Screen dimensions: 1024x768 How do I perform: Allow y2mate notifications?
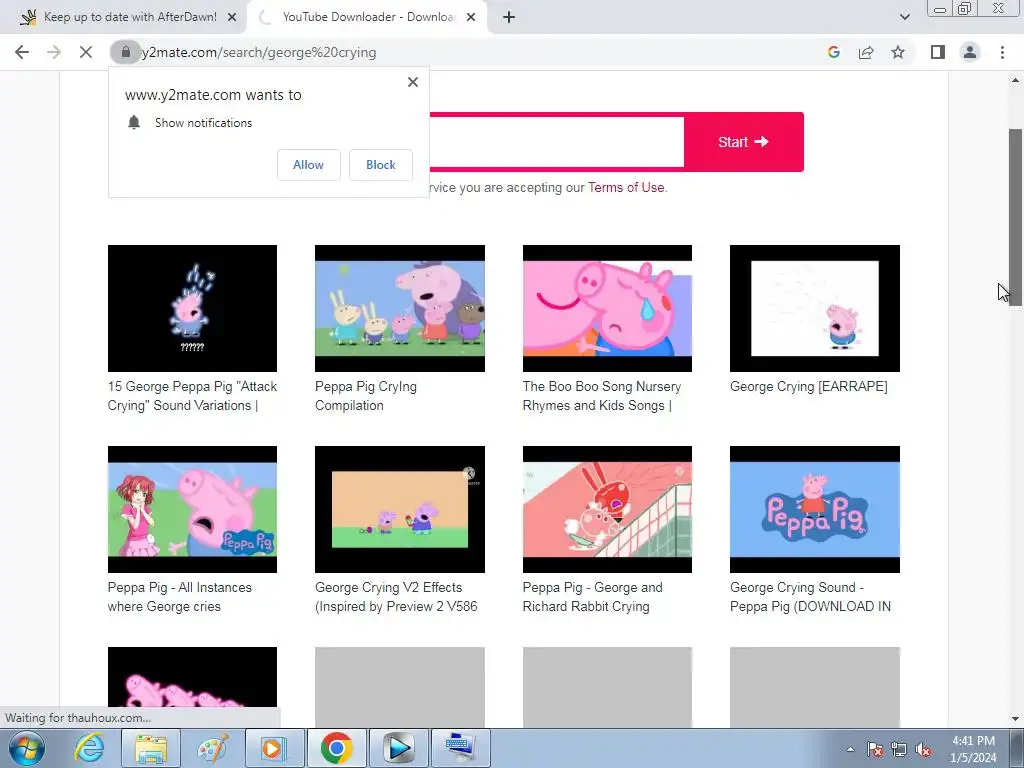coord(308,165)
